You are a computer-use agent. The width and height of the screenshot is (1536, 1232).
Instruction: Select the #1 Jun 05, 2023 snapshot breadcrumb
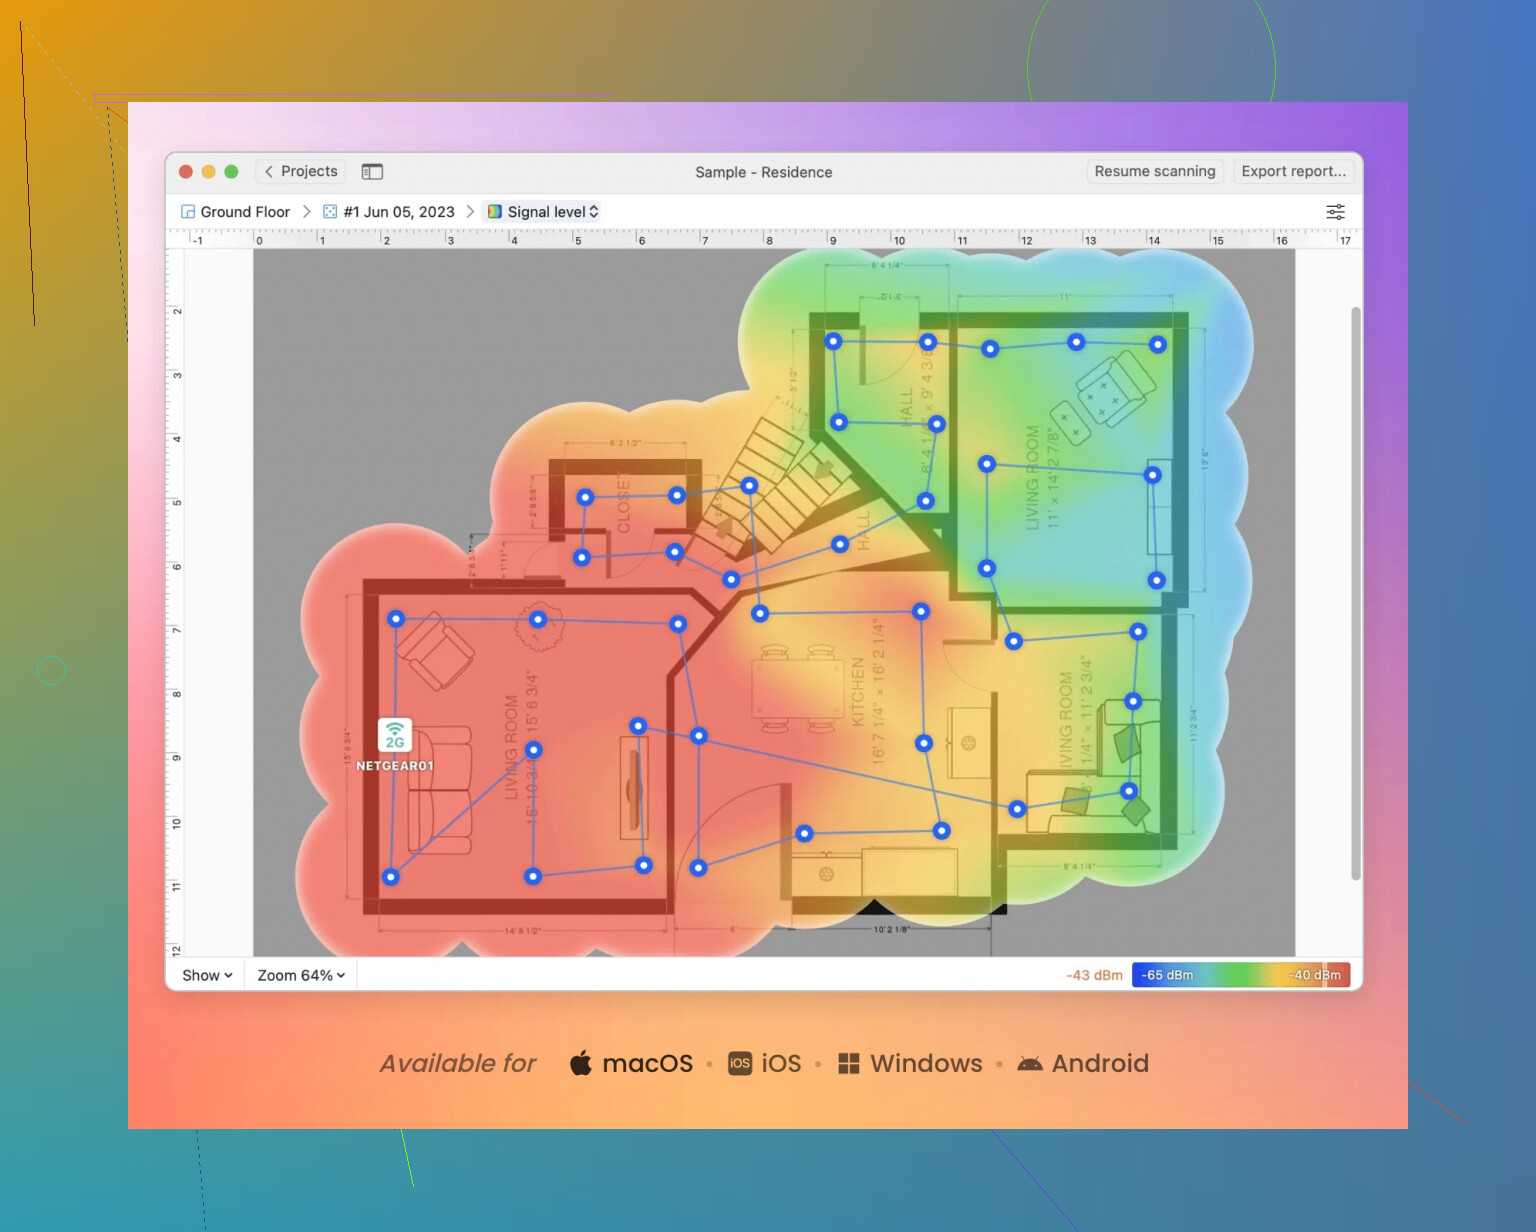pyautogui.click(x=399, y=212)
